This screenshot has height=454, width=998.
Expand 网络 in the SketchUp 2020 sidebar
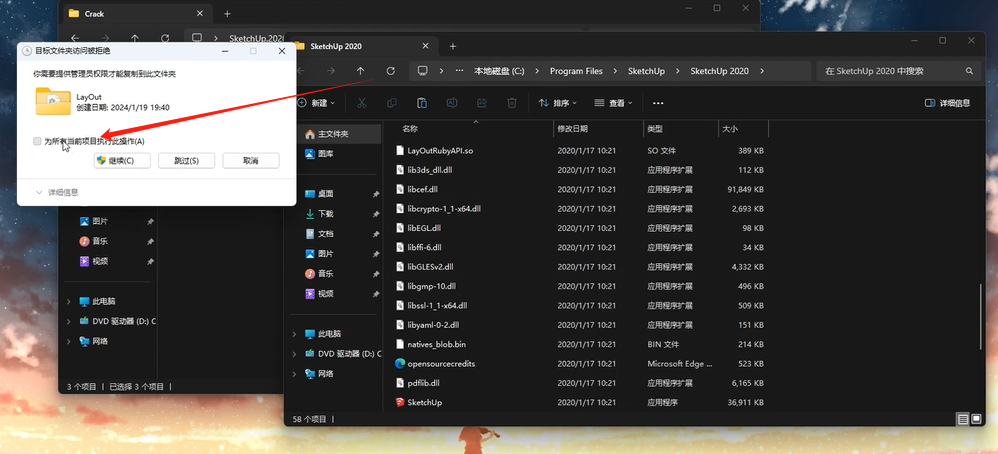tap(294, 374)
